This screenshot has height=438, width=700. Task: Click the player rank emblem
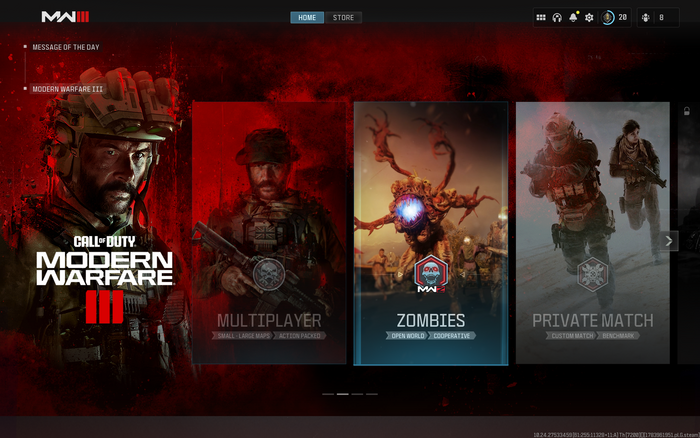point(608,17)
